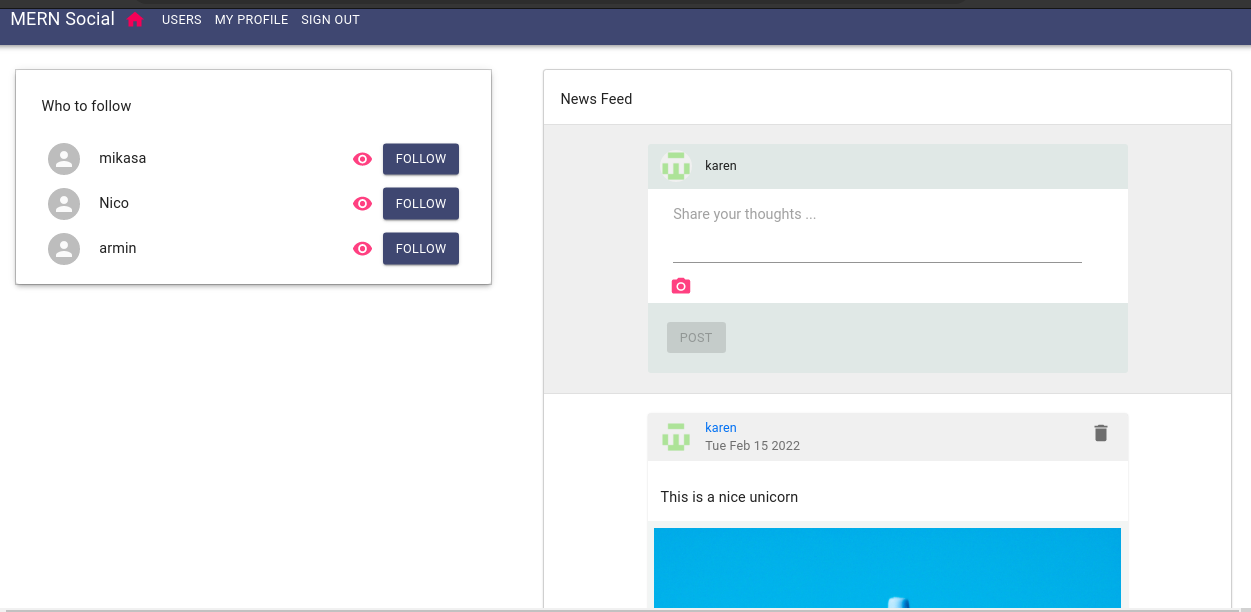Image resolution: width=1251 pixels, height=612 pixels.
Task: Click the camera icon to upload photo
Action: [681, 286]
